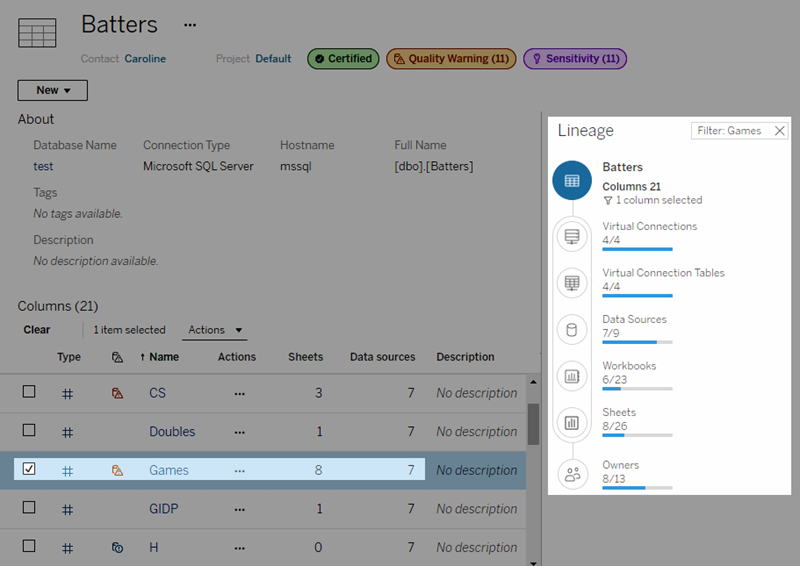Viewport: 800px width, 566px height.
Task: Click the Actions column header
Action: pyautogui.click(x=237, y=357)
